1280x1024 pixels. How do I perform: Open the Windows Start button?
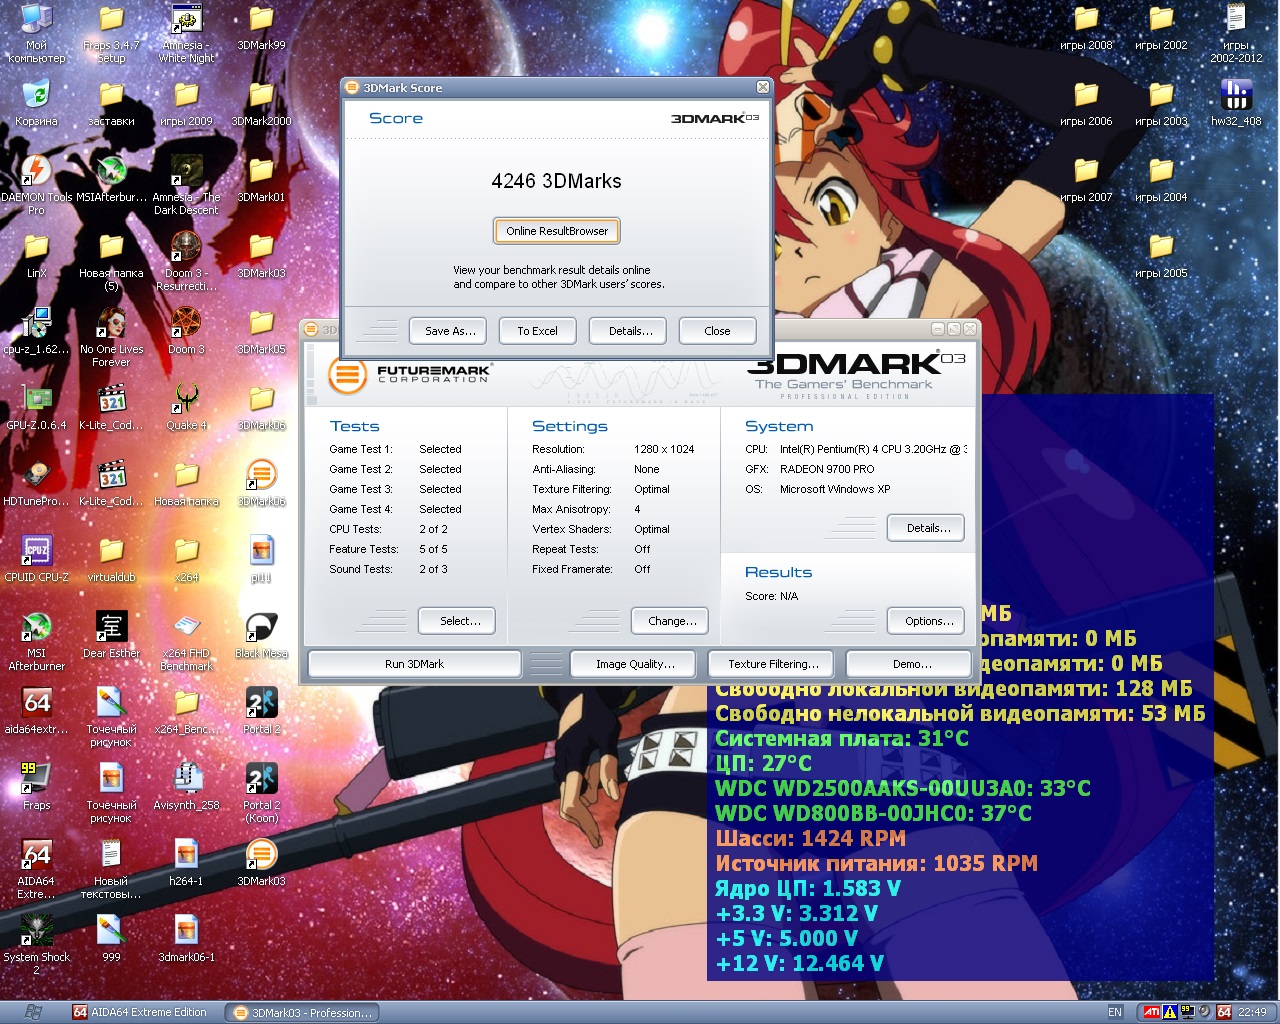click(x=33, y=1012)
